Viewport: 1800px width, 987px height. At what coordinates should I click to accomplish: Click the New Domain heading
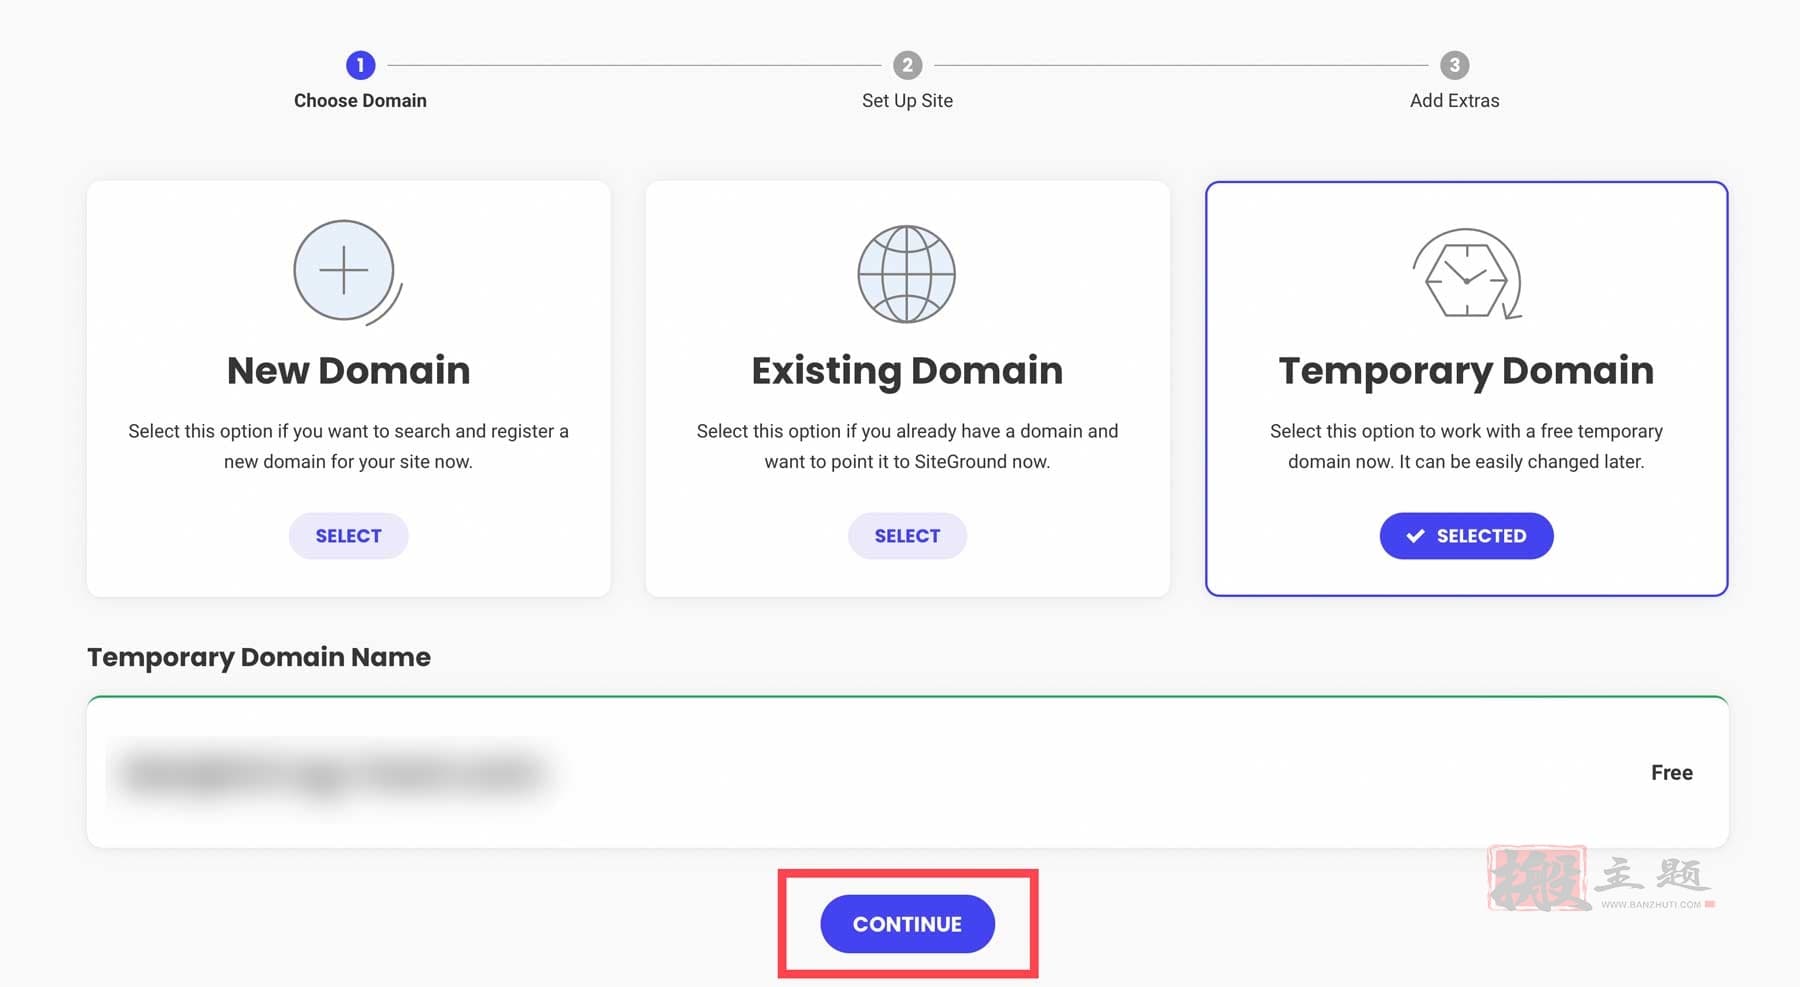click(348, 370)
